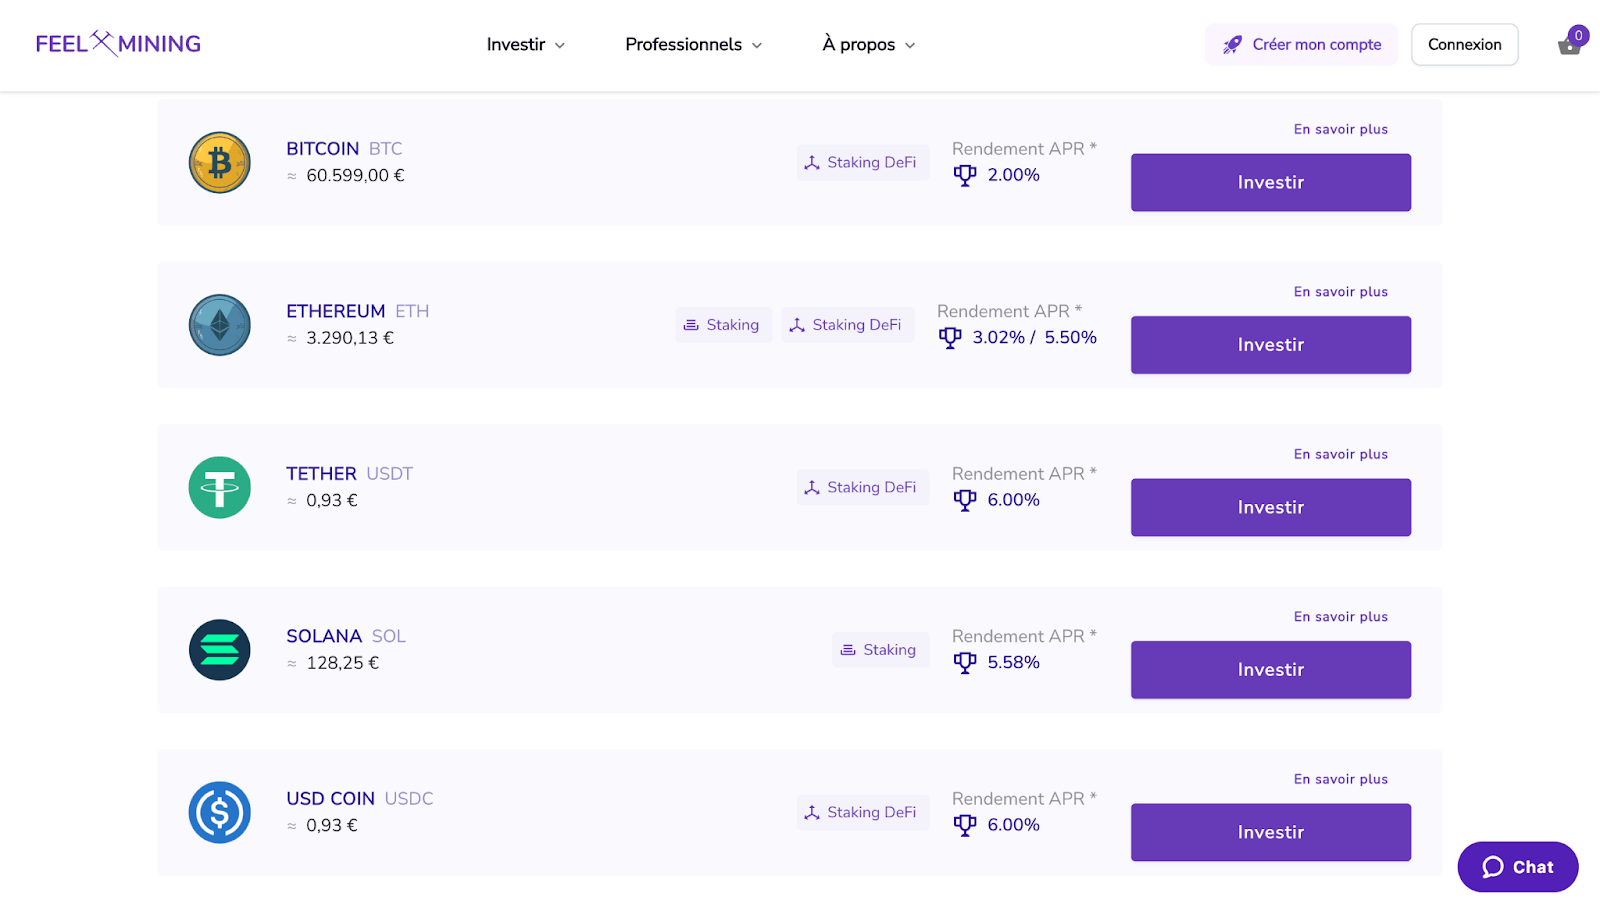This screenshot has height=908, width=1600.
Task: Open En savoir plus for USD Coin
Action: pyautogui.click(x=1341, y=779)
